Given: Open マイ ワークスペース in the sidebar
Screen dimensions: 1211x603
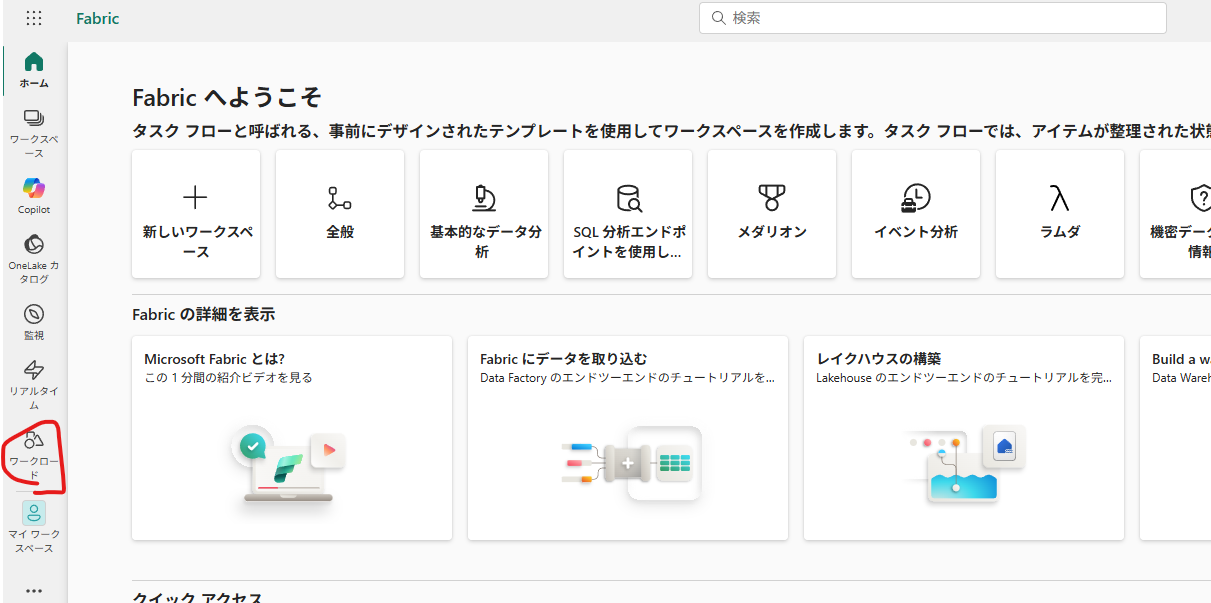Looking at the screenshot, I should [34, 527].
